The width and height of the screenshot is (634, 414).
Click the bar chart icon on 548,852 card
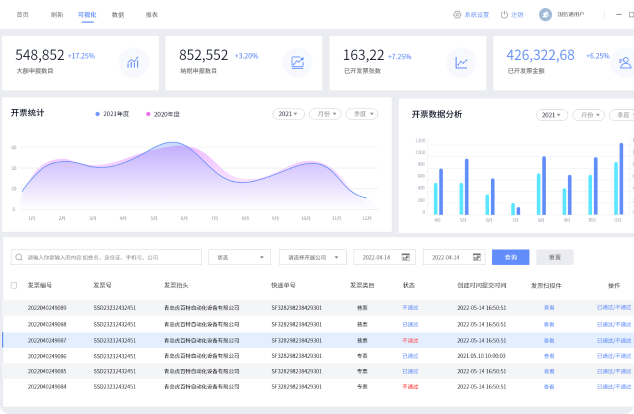[132, 62]
